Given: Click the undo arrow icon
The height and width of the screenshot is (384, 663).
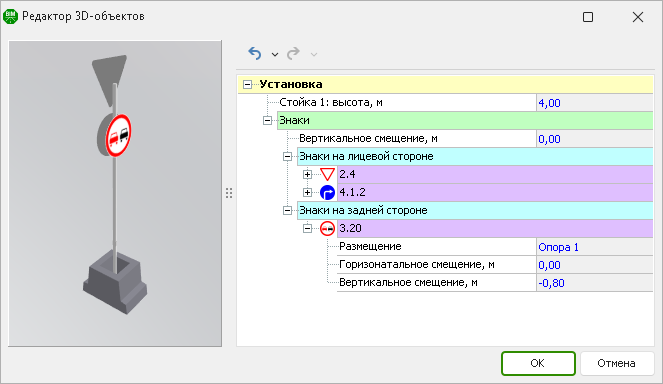Looking at the screenshot, I should coord(255,54).
